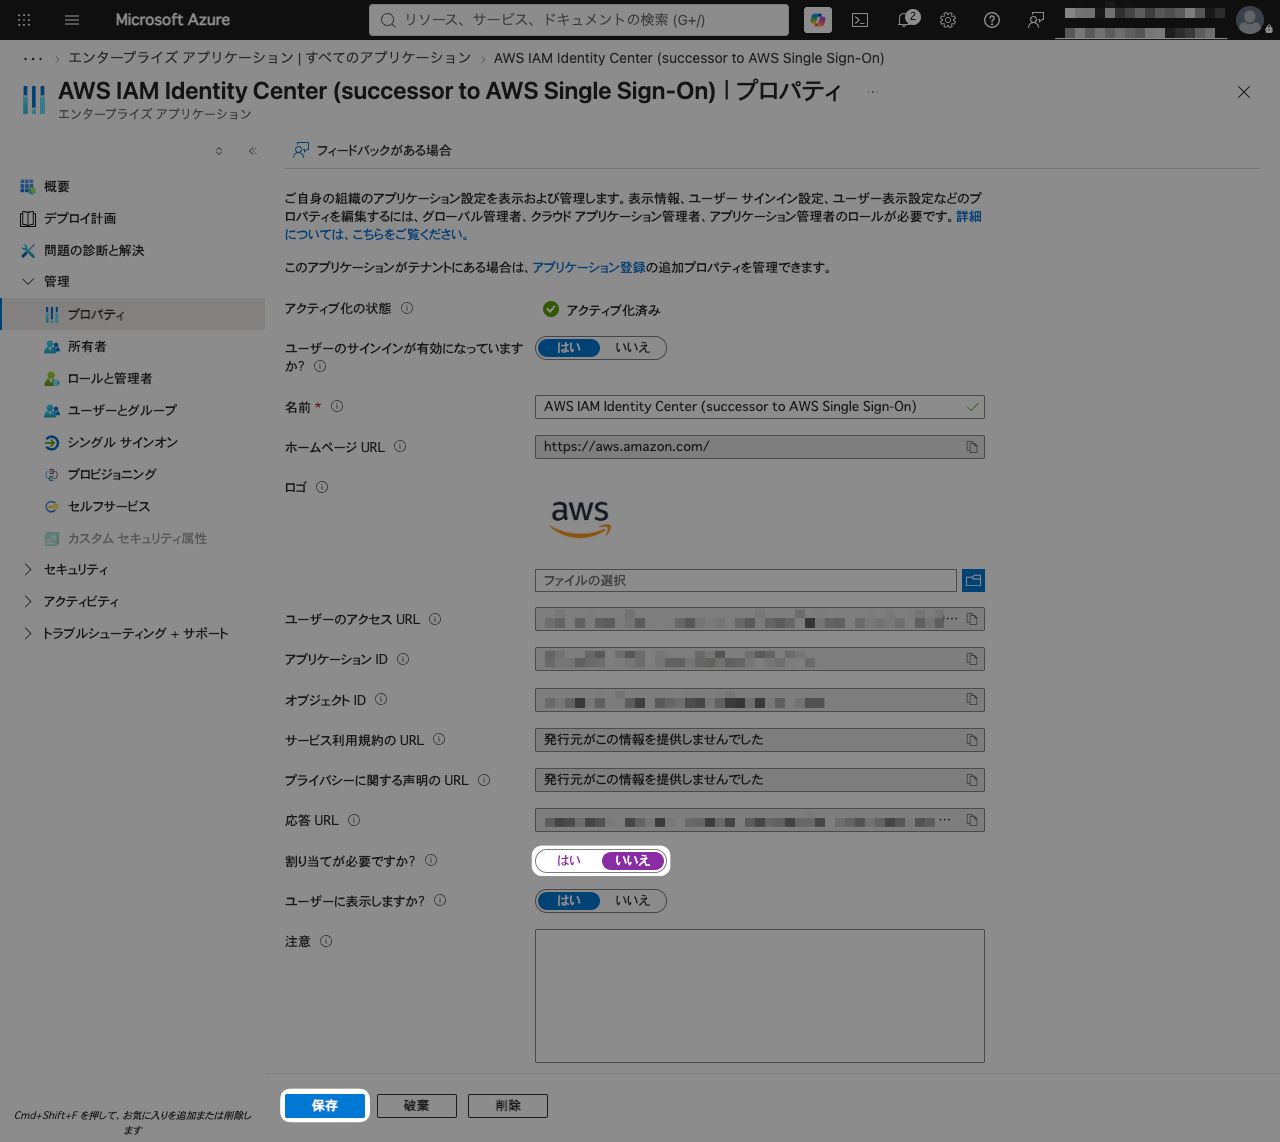Click the 破棄 button
This screenshot has width=1280, height=1142.
point(417,1106)
